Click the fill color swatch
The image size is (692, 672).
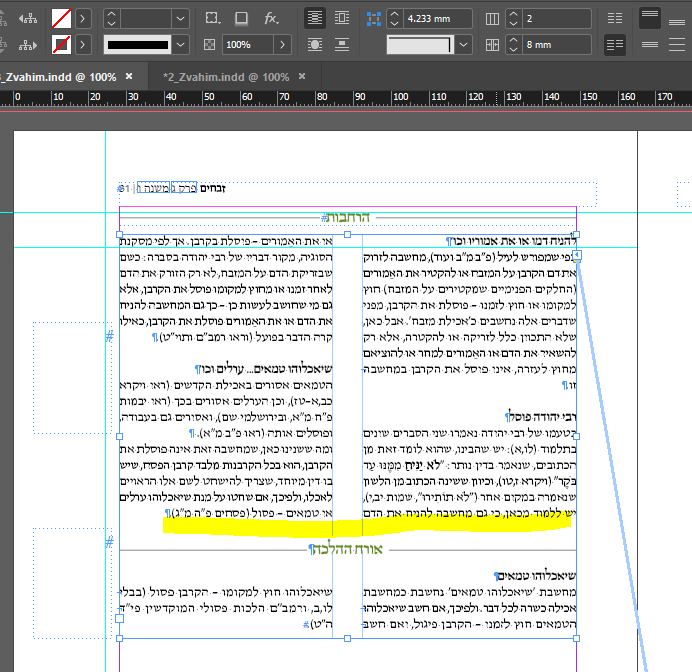[62, 18]
